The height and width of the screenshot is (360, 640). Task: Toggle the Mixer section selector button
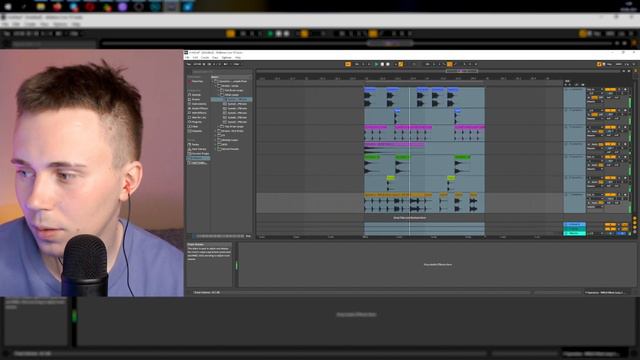[635, 227]
